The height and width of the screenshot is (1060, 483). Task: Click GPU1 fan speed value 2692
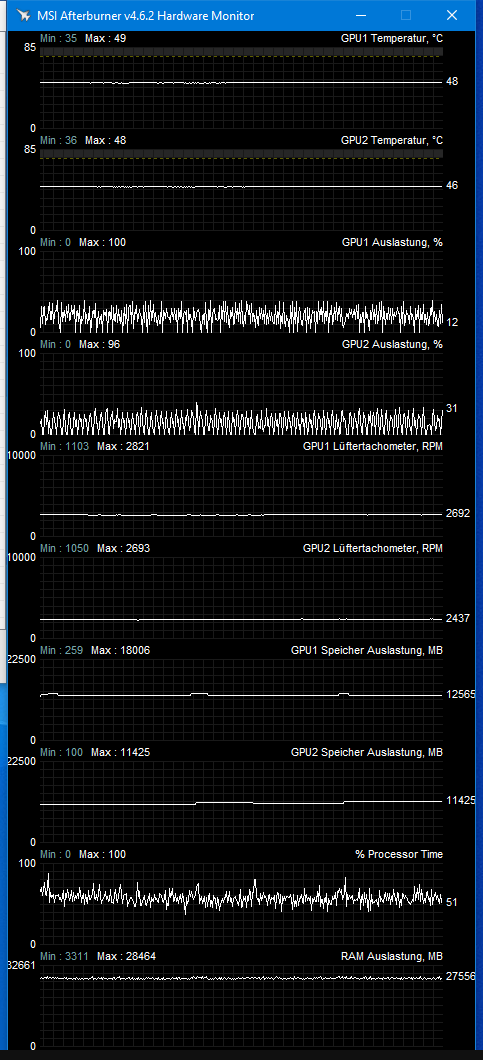[458, 514]
